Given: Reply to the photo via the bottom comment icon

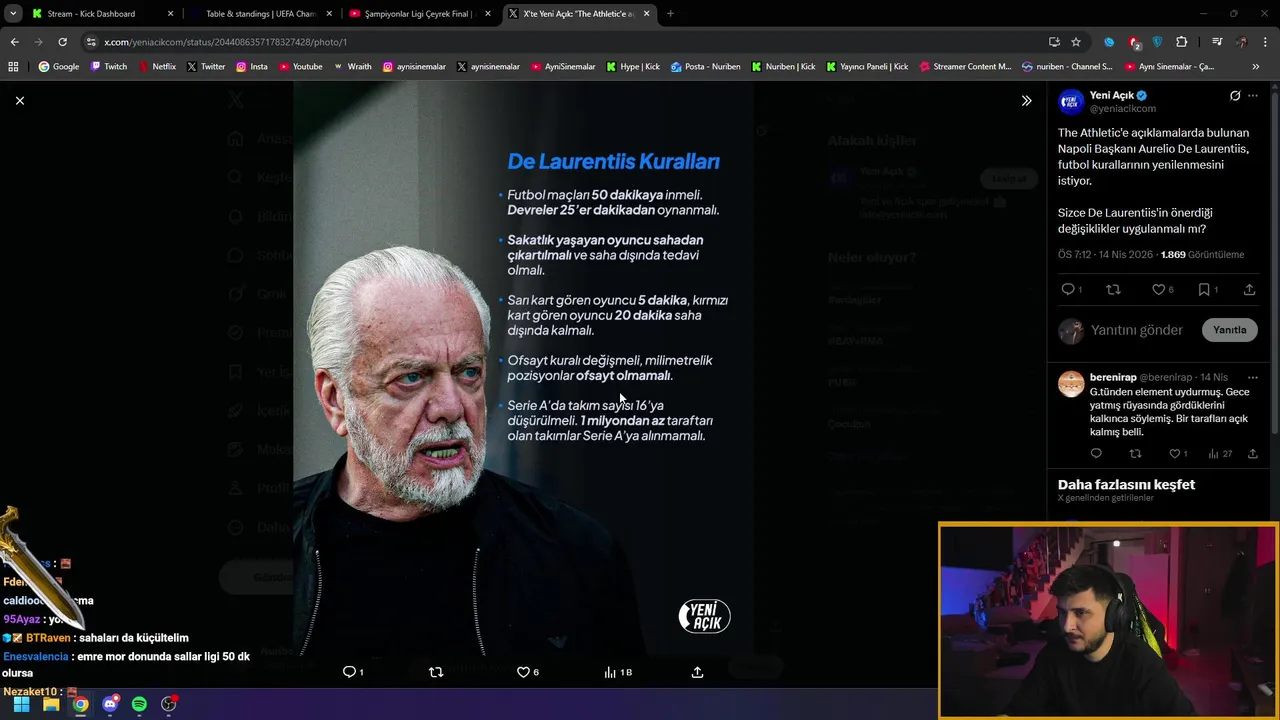Looking at the screenshot, I should (349, 672).
